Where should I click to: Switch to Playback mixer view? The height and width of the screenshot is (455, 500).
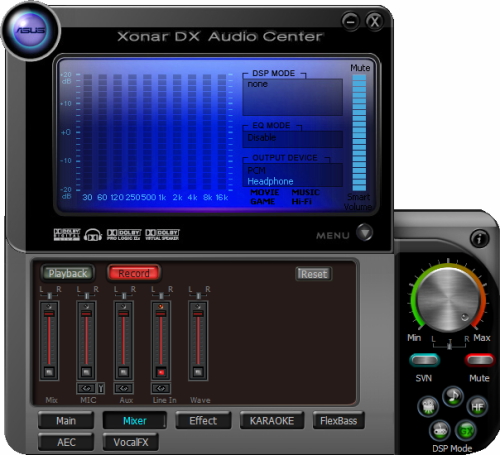[x=68, y=273]
